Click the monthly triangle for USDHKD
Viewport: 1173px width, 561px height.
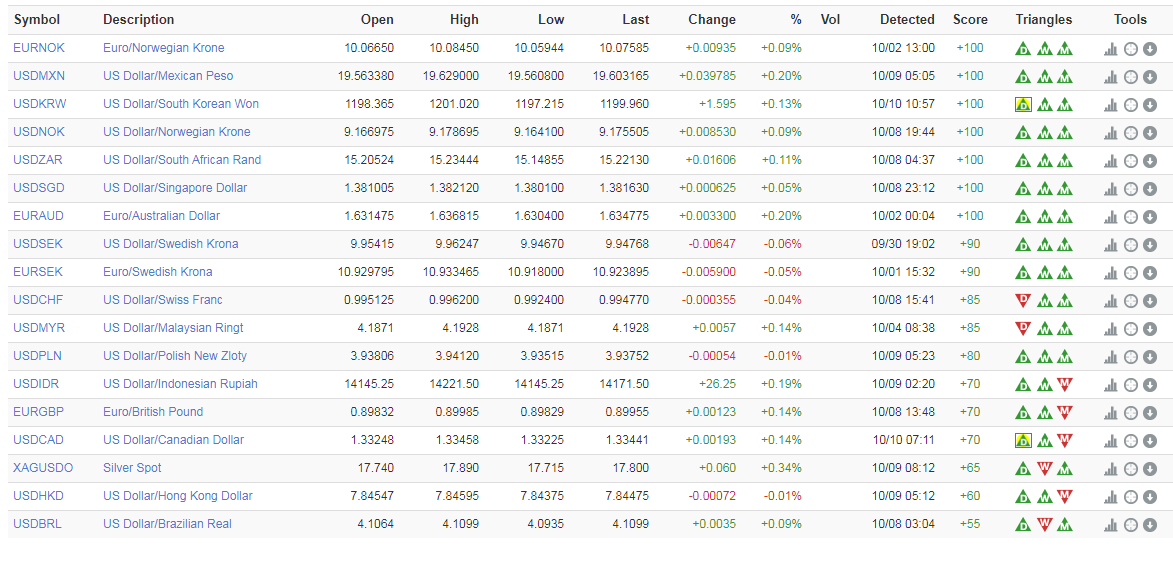coord(1065,496)
